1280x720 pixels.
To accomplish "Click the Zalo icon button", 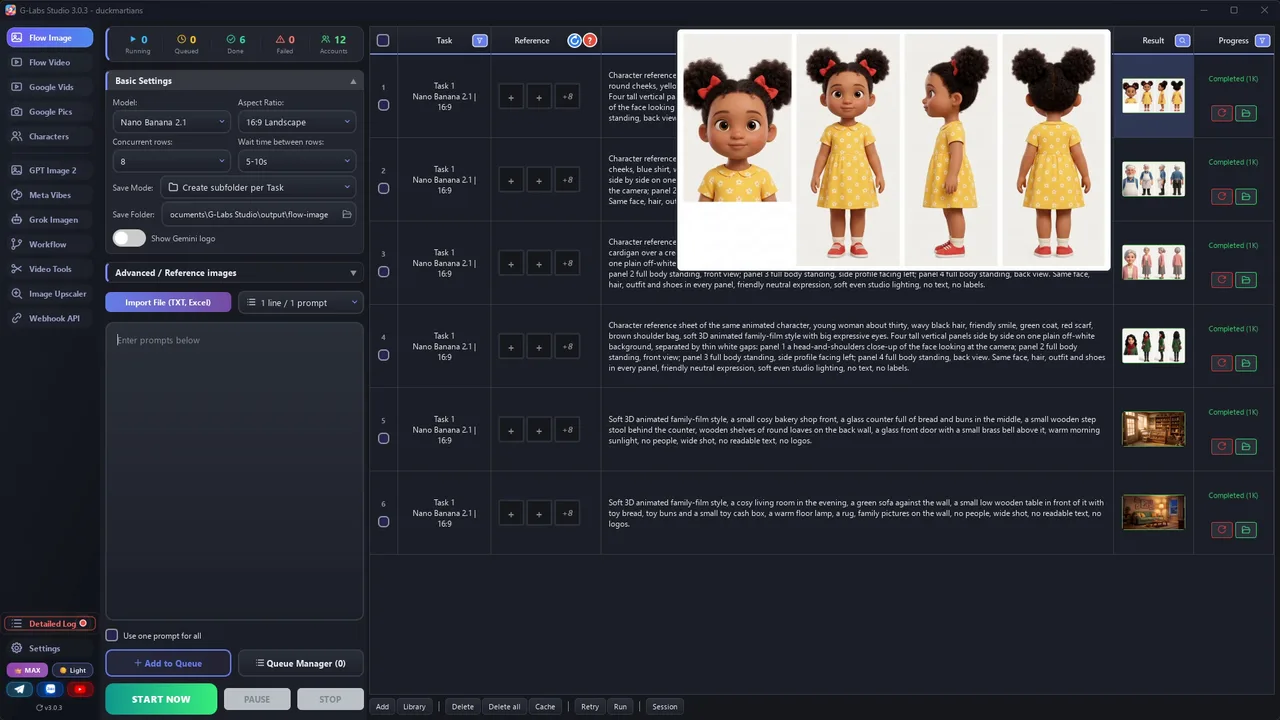I will (50, 689).
